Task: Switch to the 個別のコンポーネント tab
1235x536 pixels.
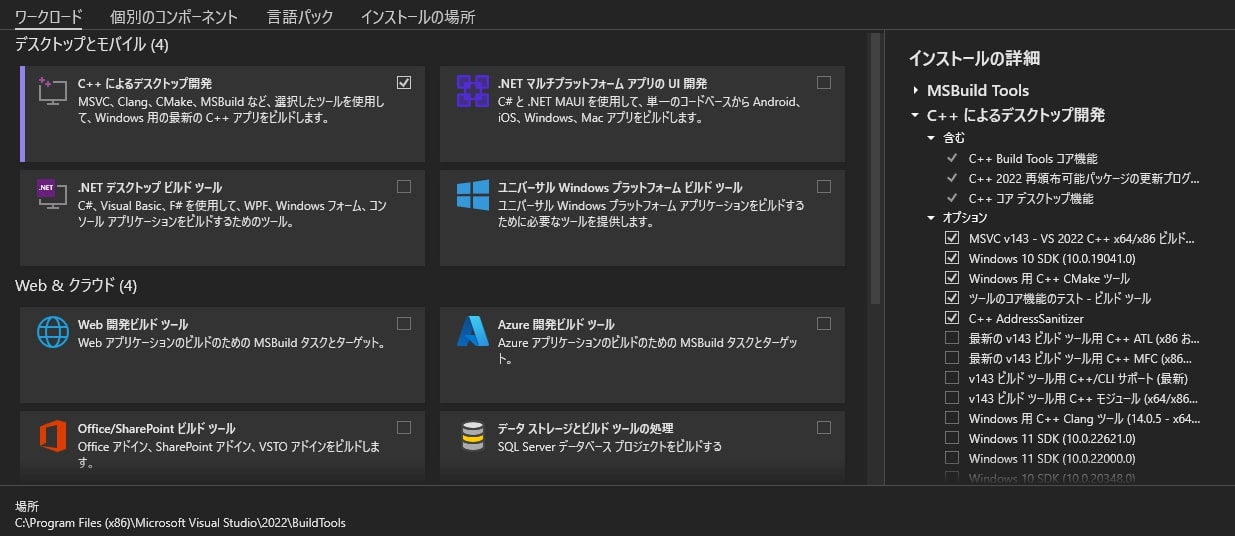Action: pos(174,17)
